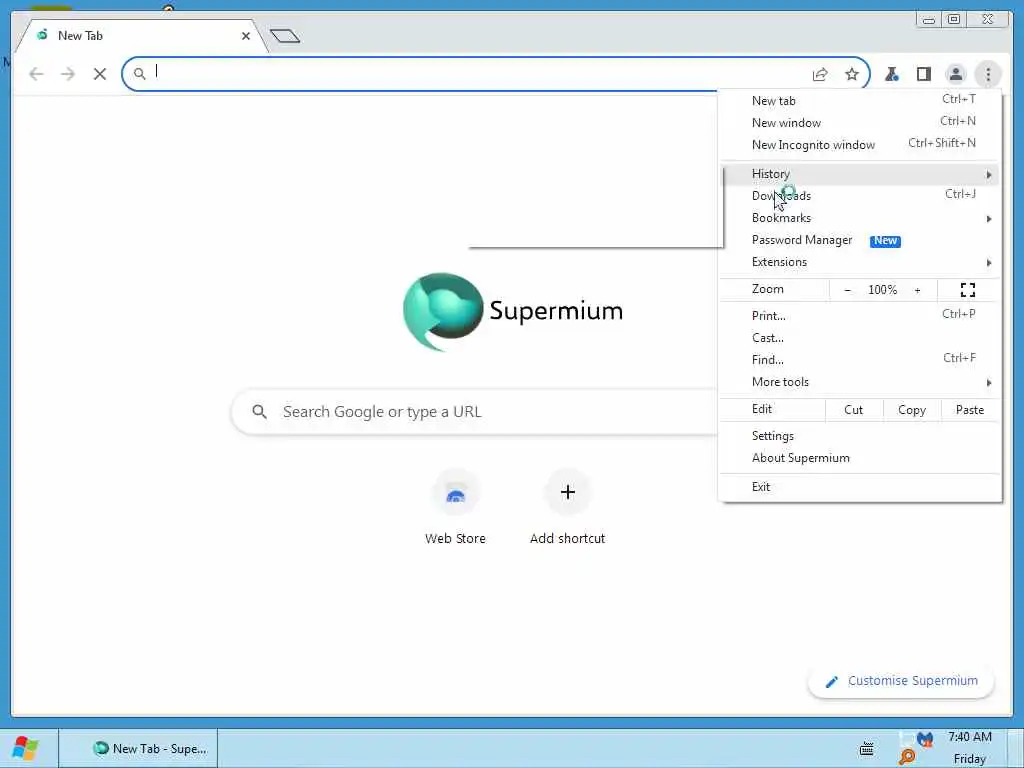Close the New Tab tab
Image resolution: width=1024 pixels, height=768 pixels.
click(246, 36)
